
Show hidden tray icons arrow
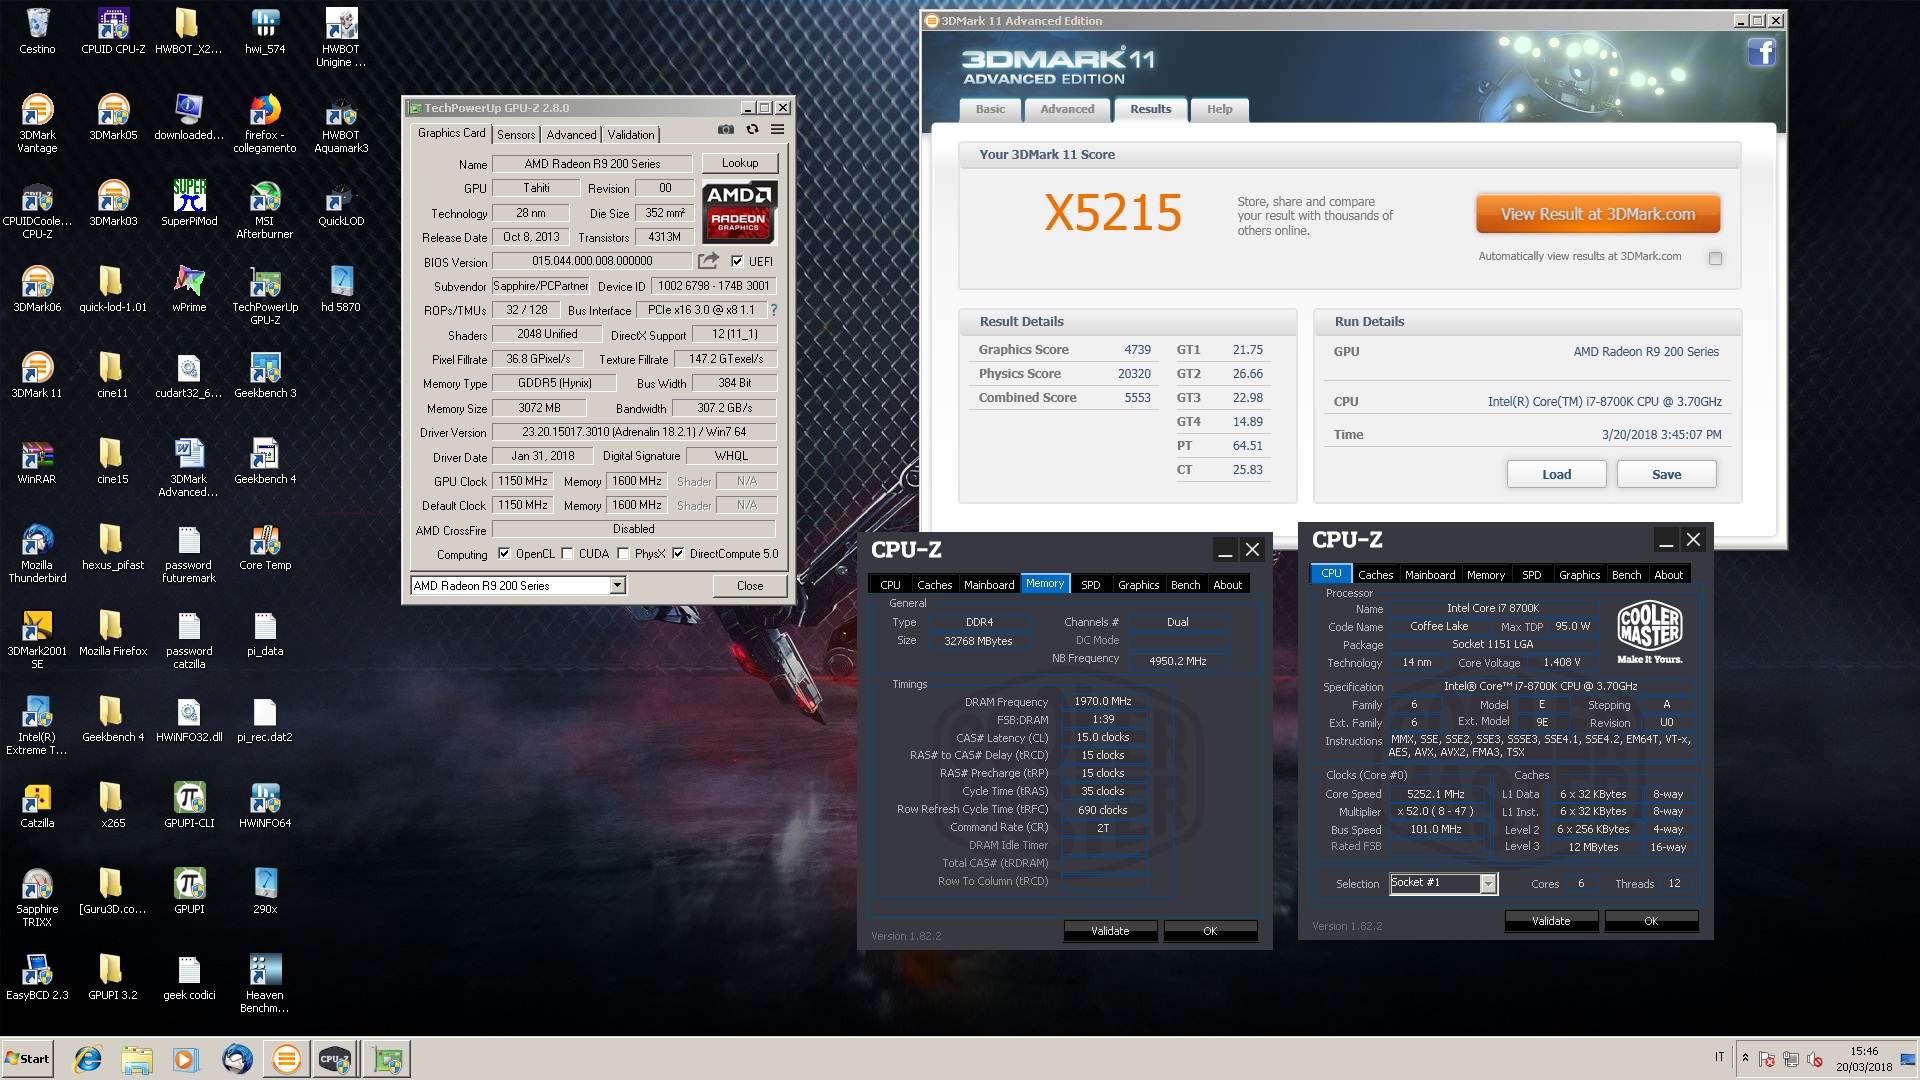point(1745,1058)
